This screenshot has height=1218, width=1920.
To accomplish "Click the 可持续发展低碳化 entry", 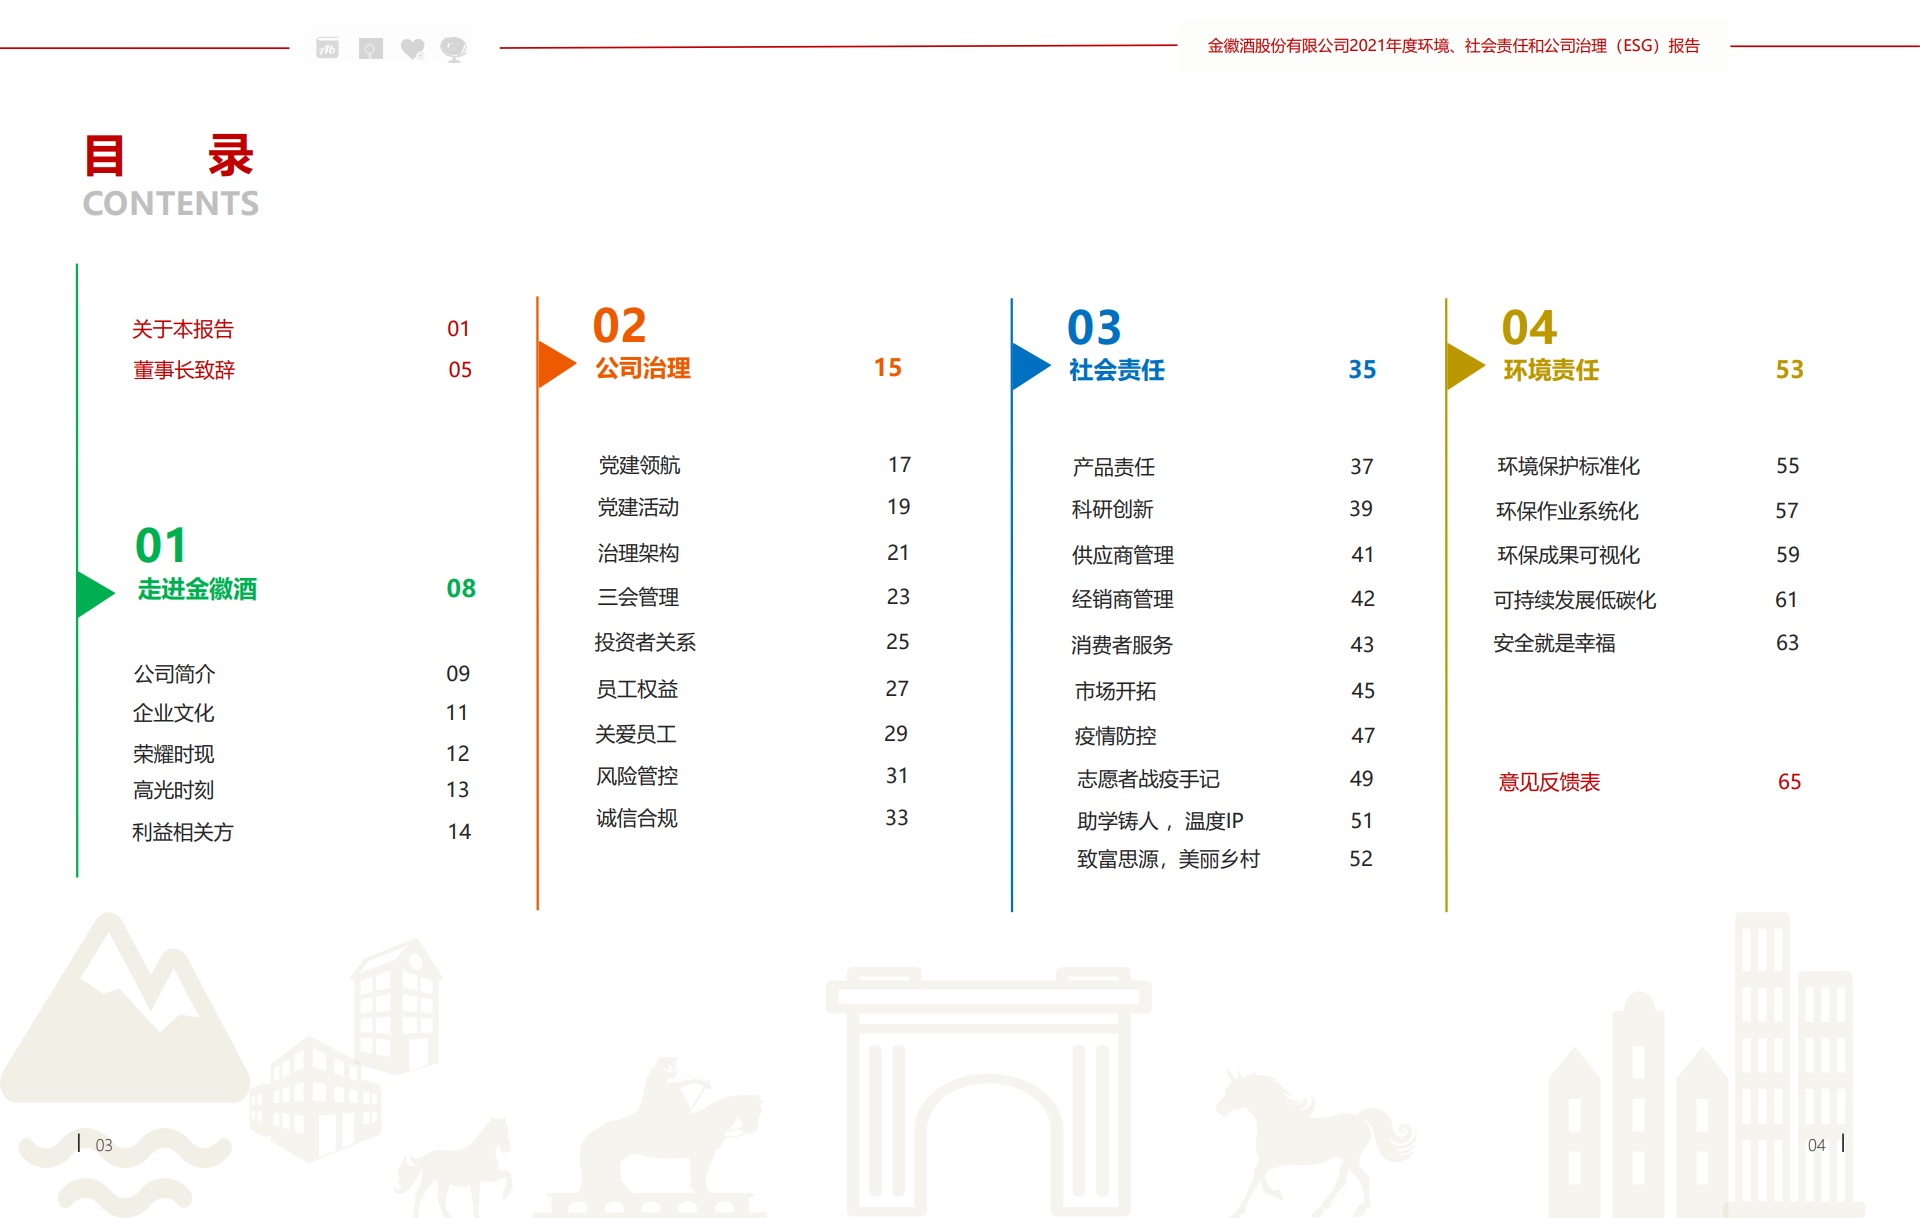I will pyautogui.click(x=1574, y=600).
